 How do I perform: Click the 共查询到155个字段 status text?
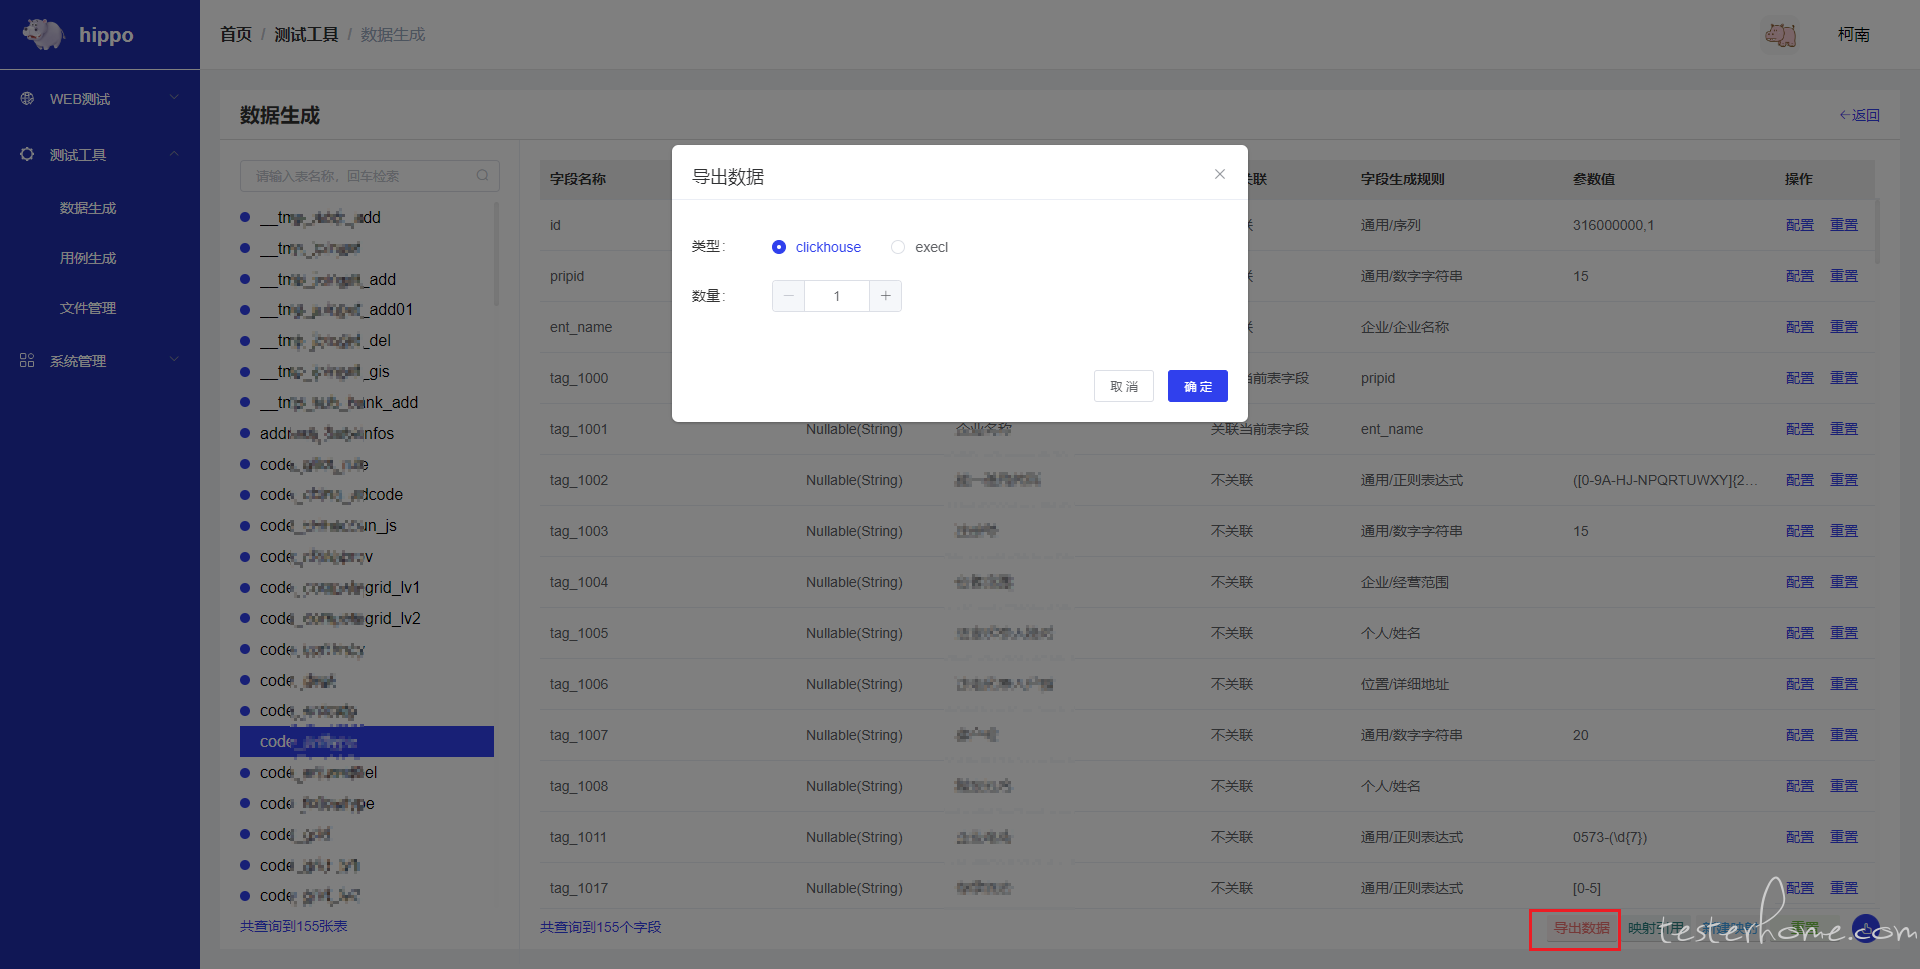coord(601,927)
